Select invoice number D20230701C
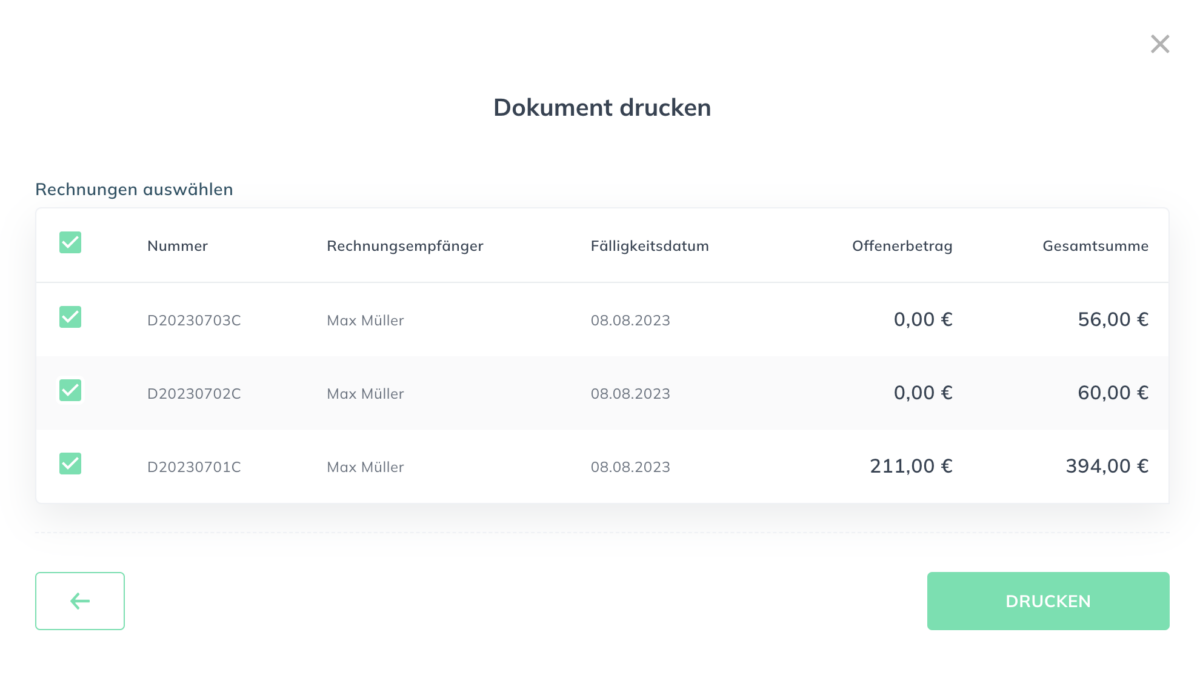 coord(194,467)
